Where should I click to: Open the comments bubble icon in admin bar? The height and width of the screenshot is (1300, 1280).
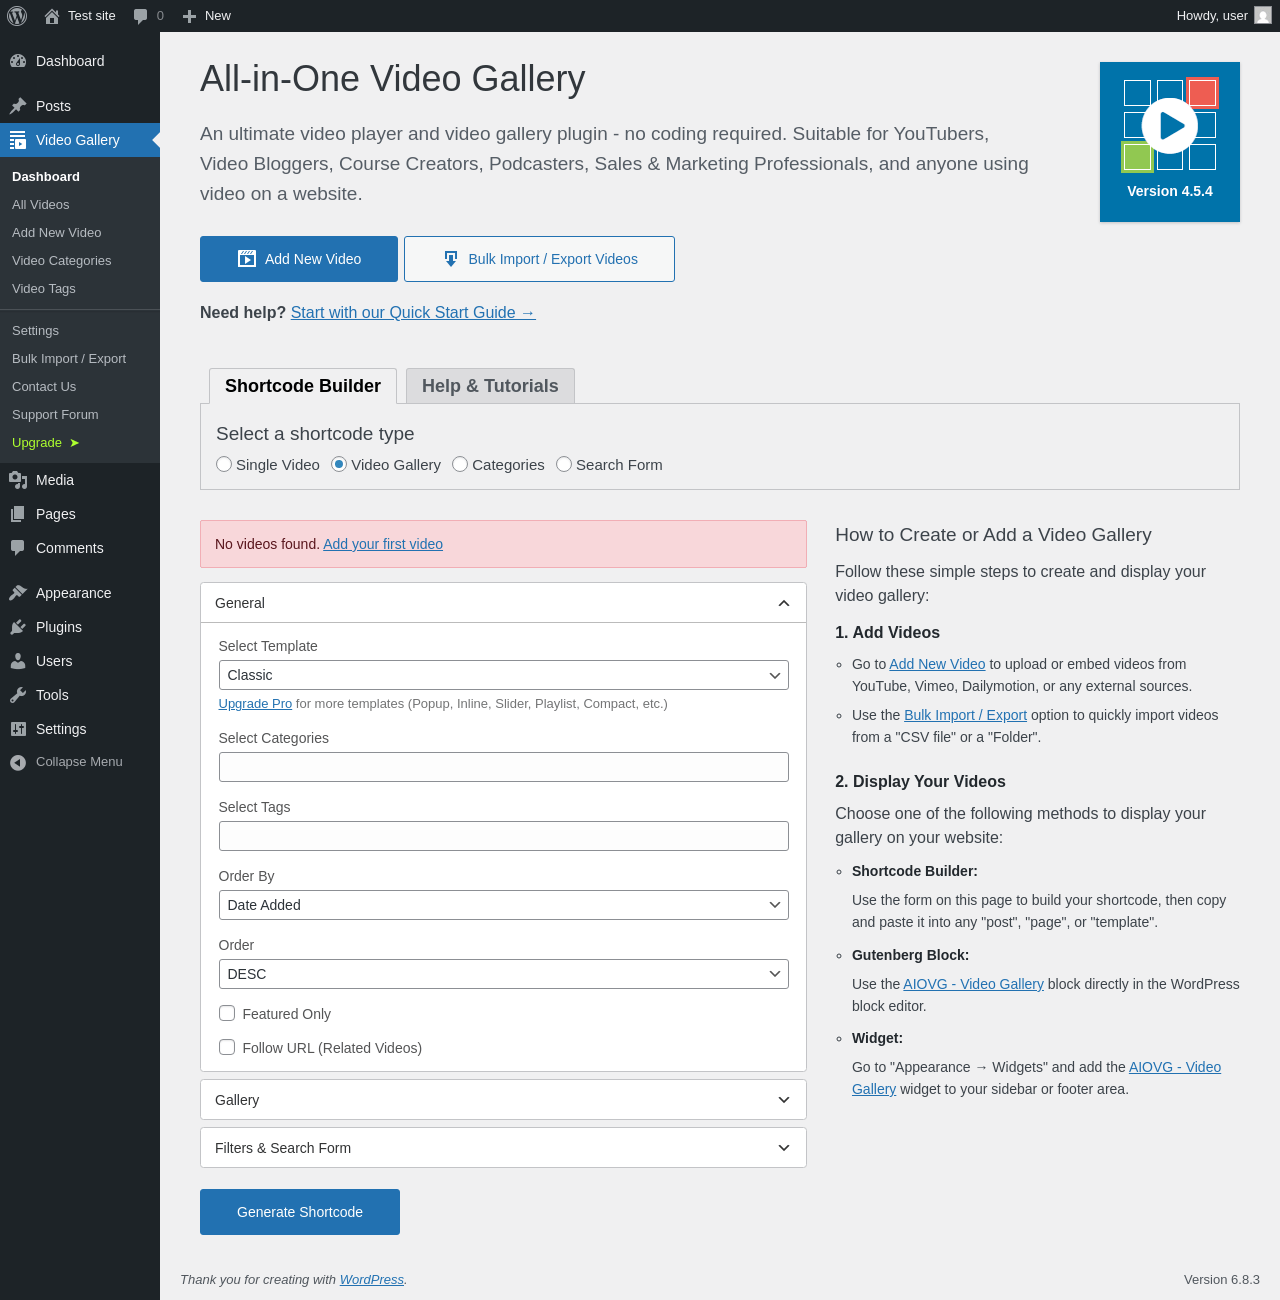tap(140, 16)
